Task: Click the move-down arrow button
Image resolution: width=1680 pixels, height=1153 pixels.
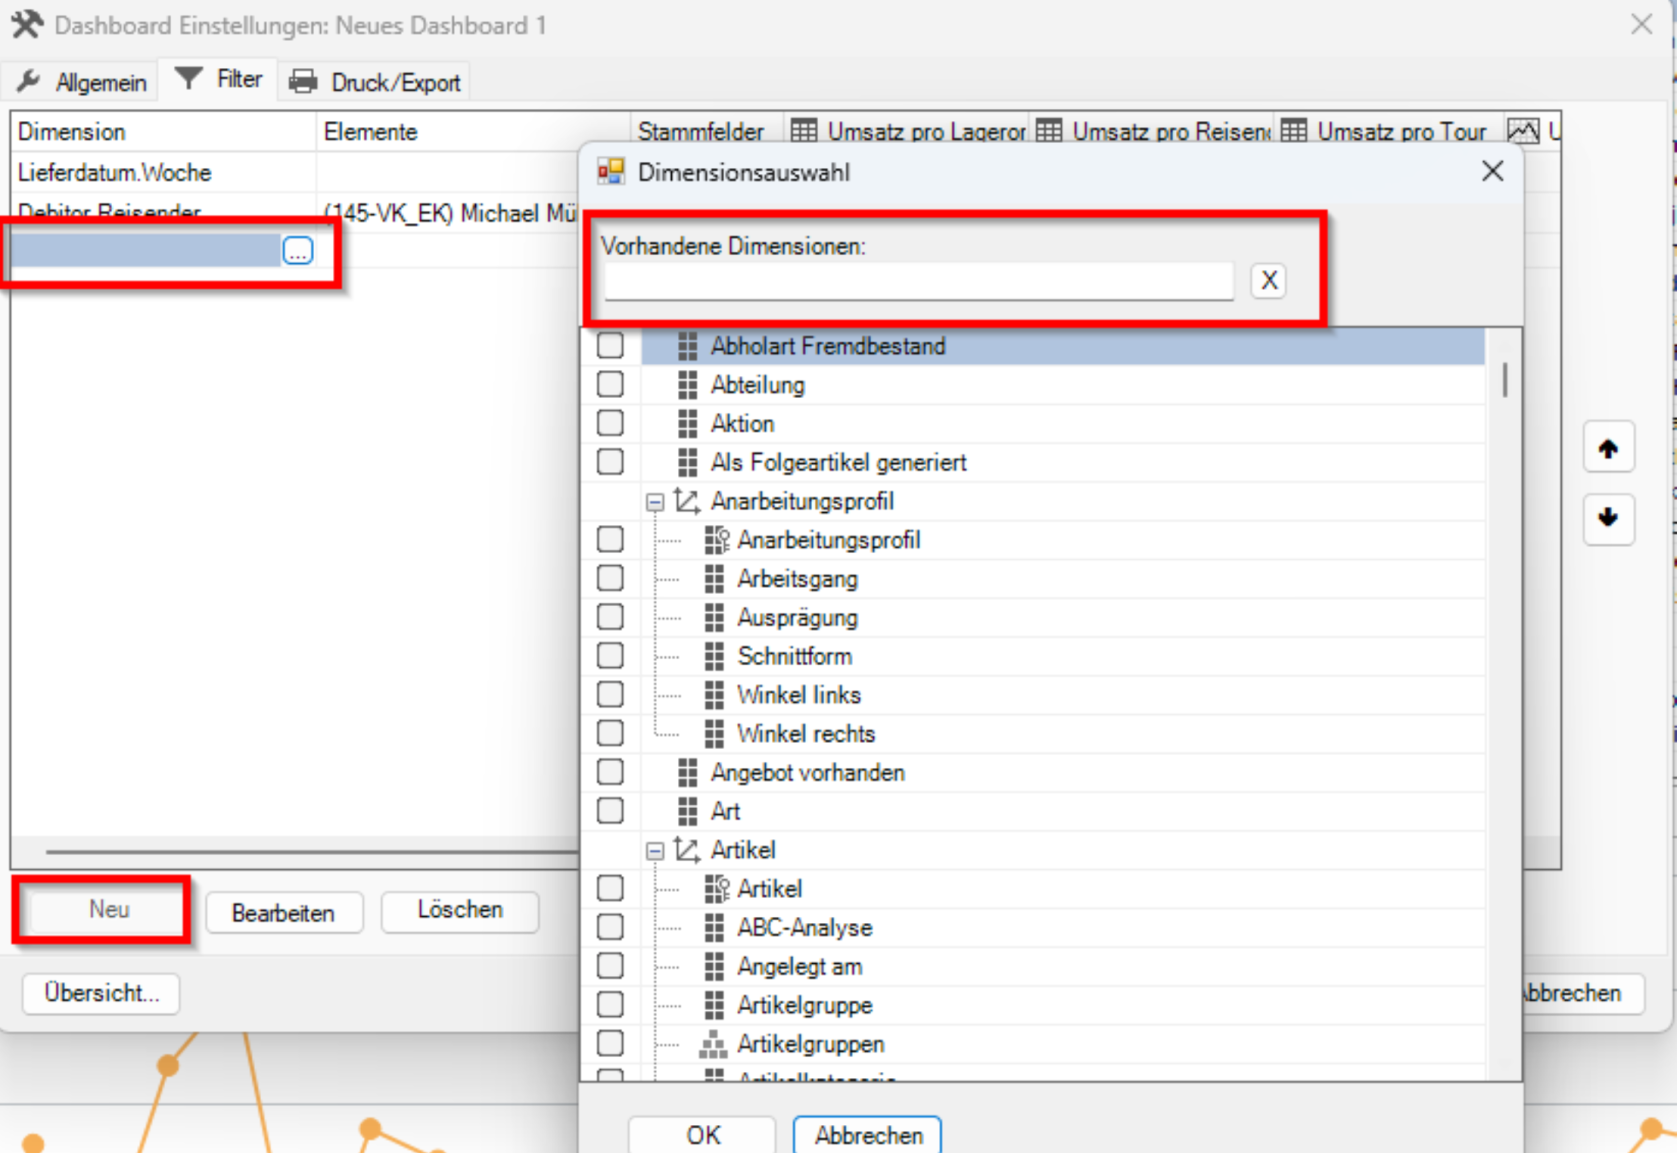Action: (1608, 518)
